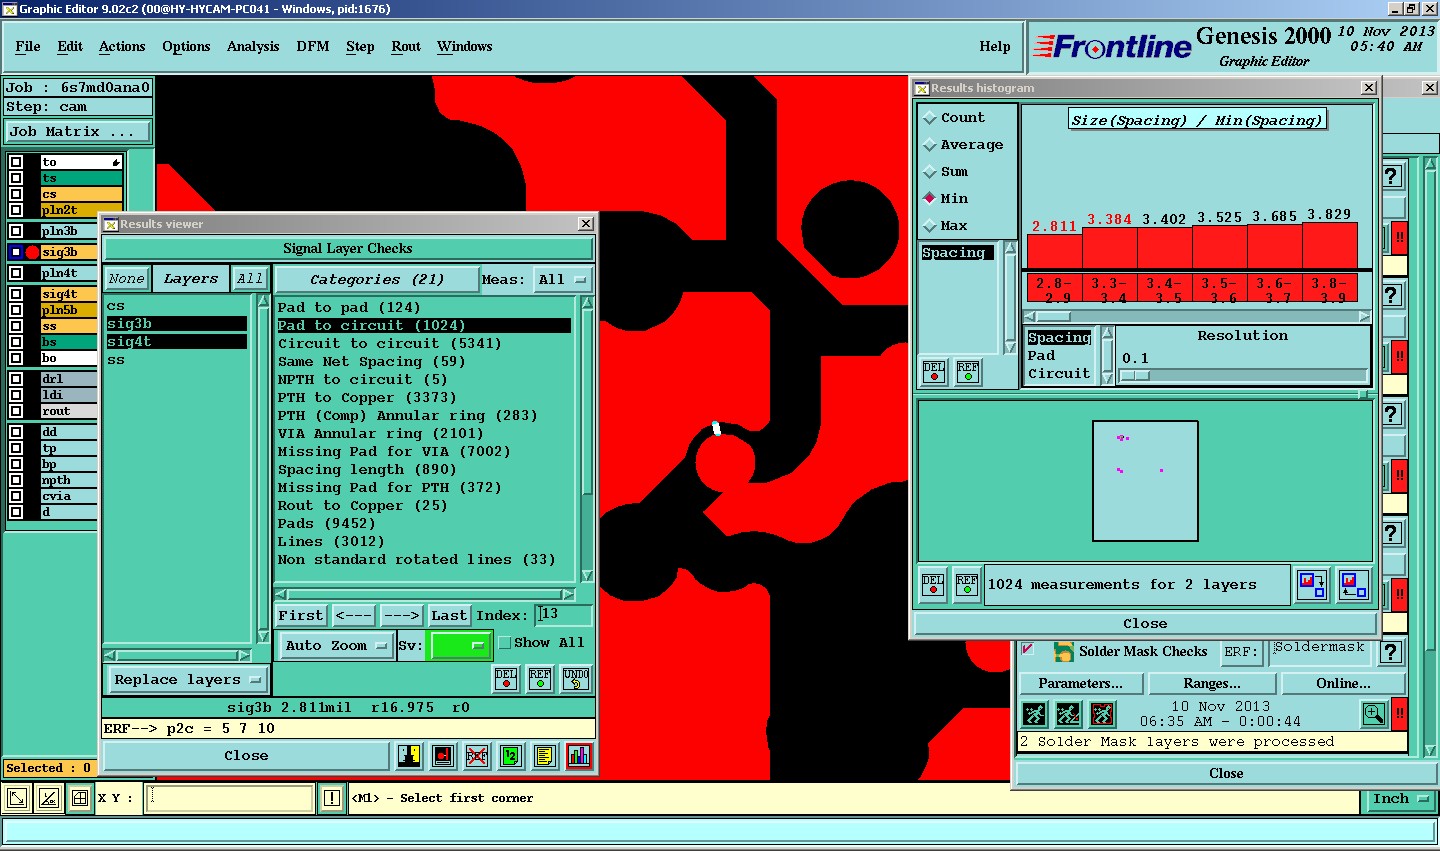Screen dimensions: 1440x851
Task: Open the Actions menu
Action: click(x=122, y=46)
